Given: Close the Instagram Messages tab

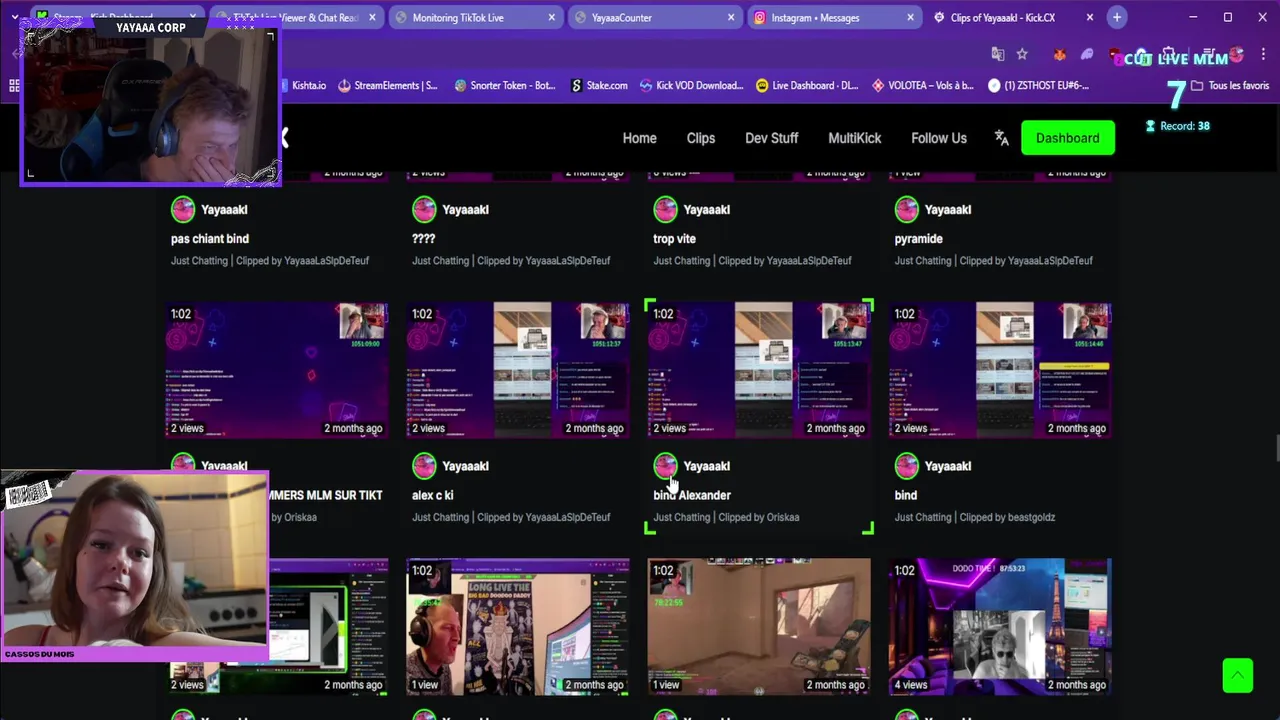Looking at the screenshot, I should tap(910, 18).
